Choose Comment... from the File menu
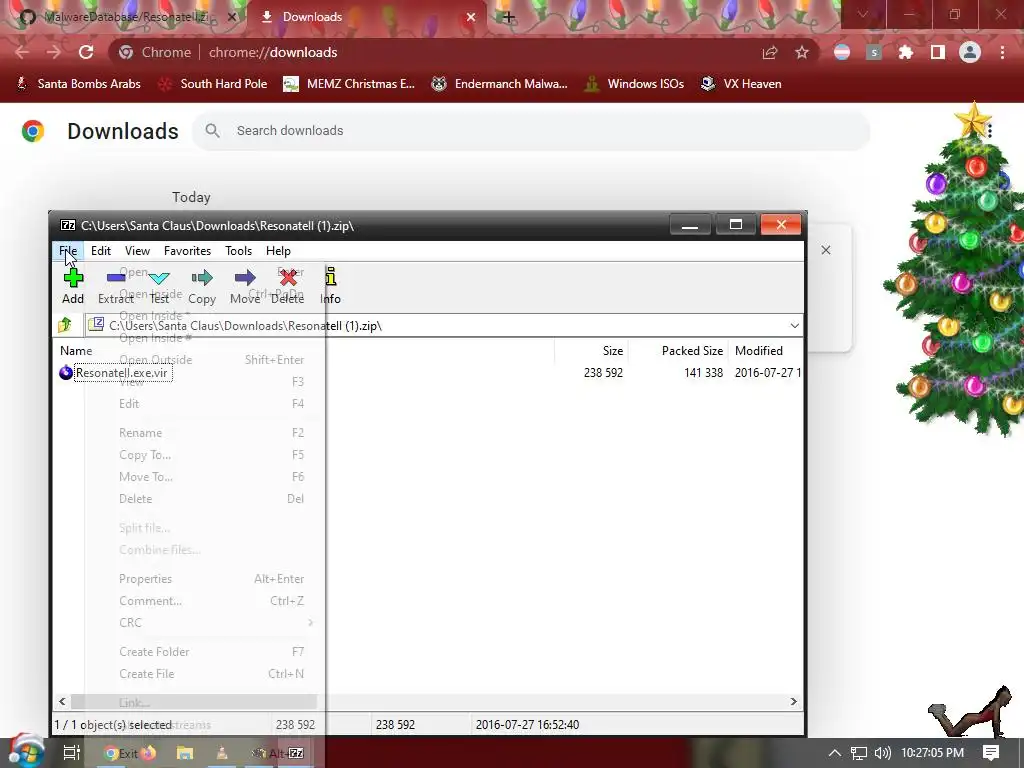The width and height of the screenshot is (1024, 768). 205,601
